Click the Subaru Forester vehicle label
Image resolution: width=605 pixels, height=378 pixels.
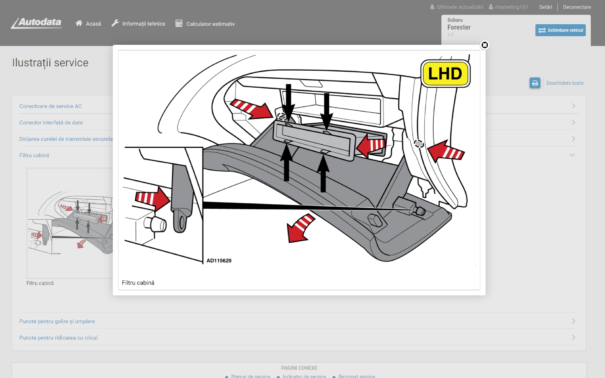(x=459, y=27)
